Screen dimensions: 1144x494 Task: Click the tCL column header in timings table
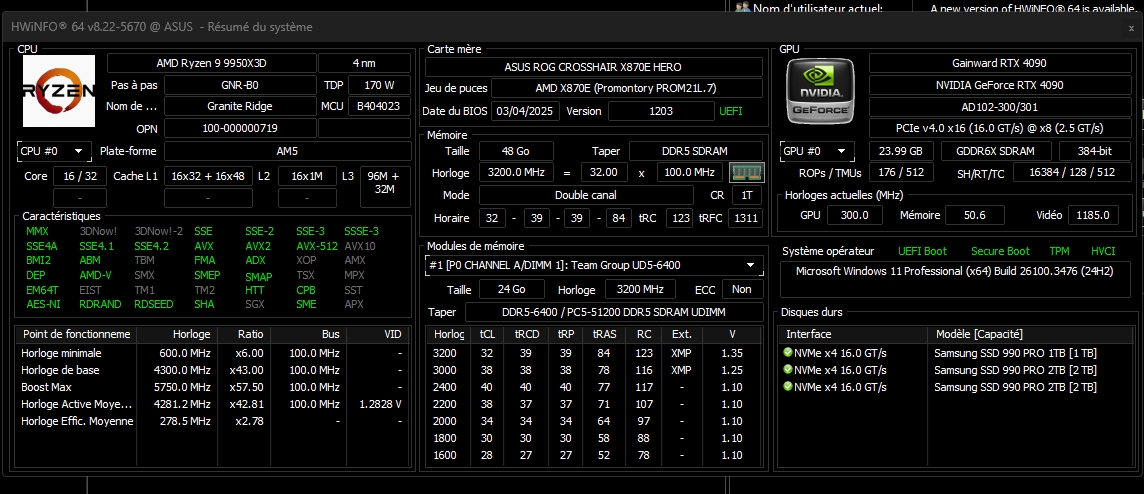pos(487,333)
